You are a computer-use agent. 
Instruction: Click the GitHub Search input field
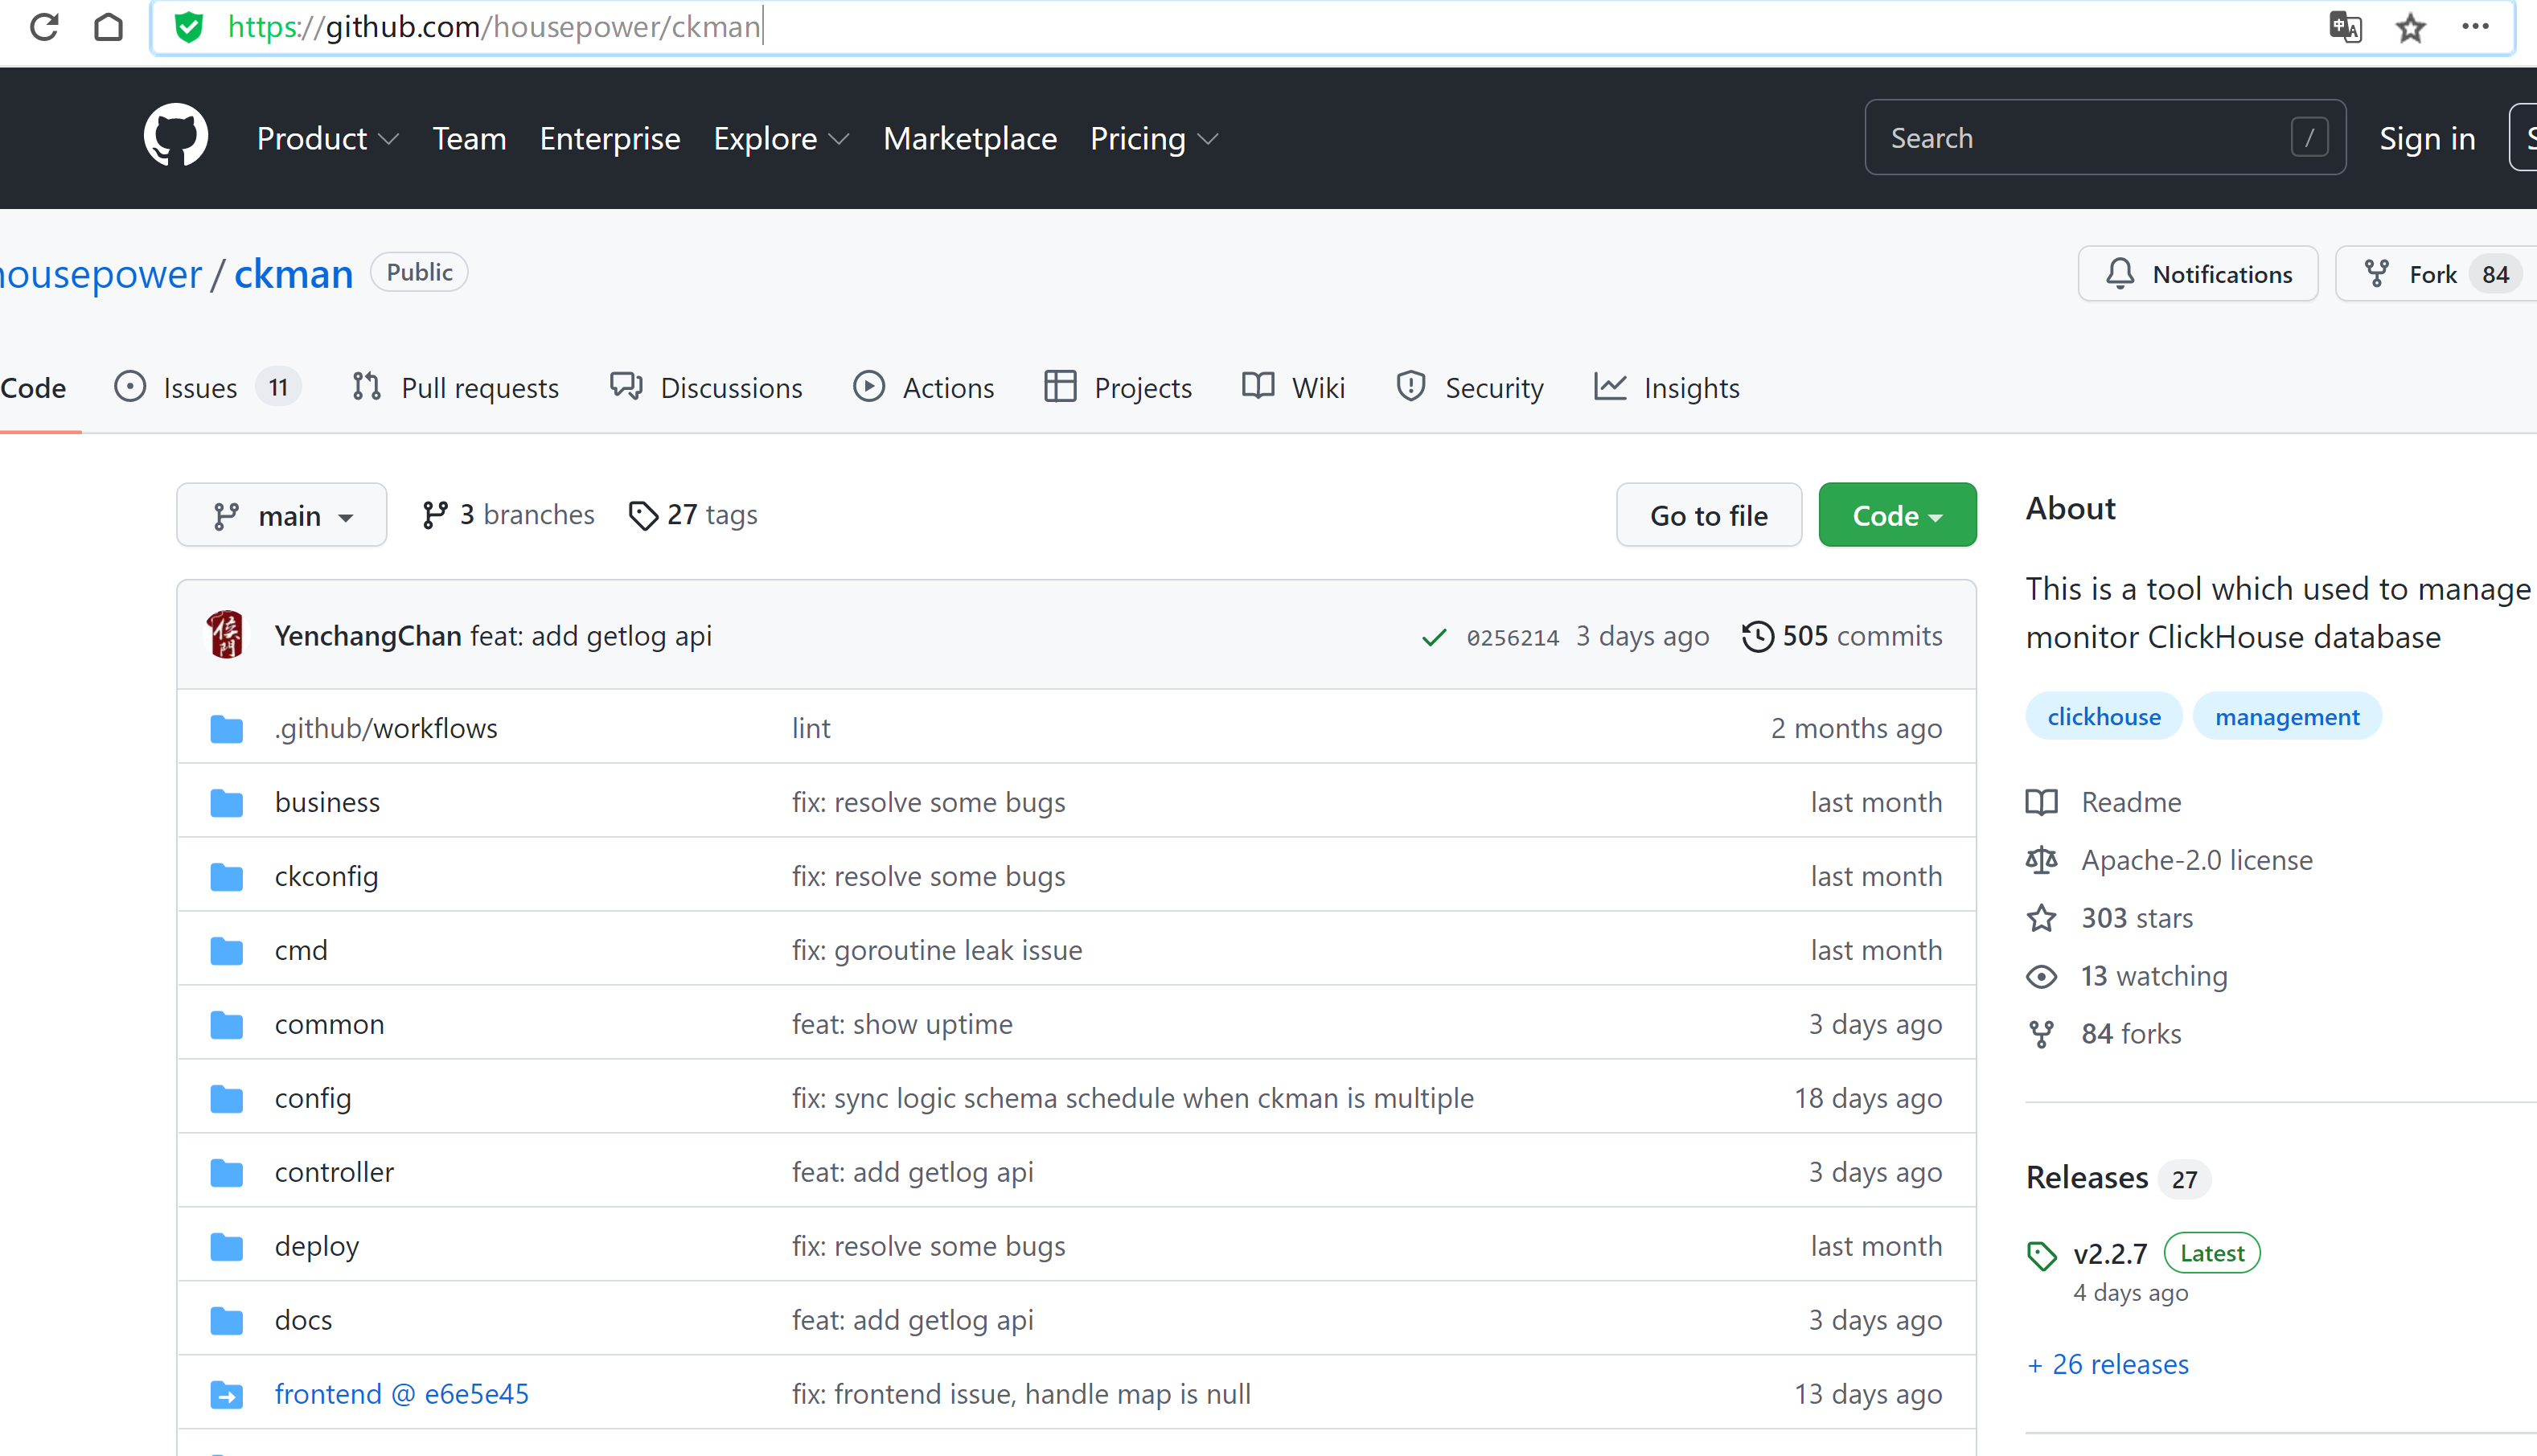click(2105, 138)
